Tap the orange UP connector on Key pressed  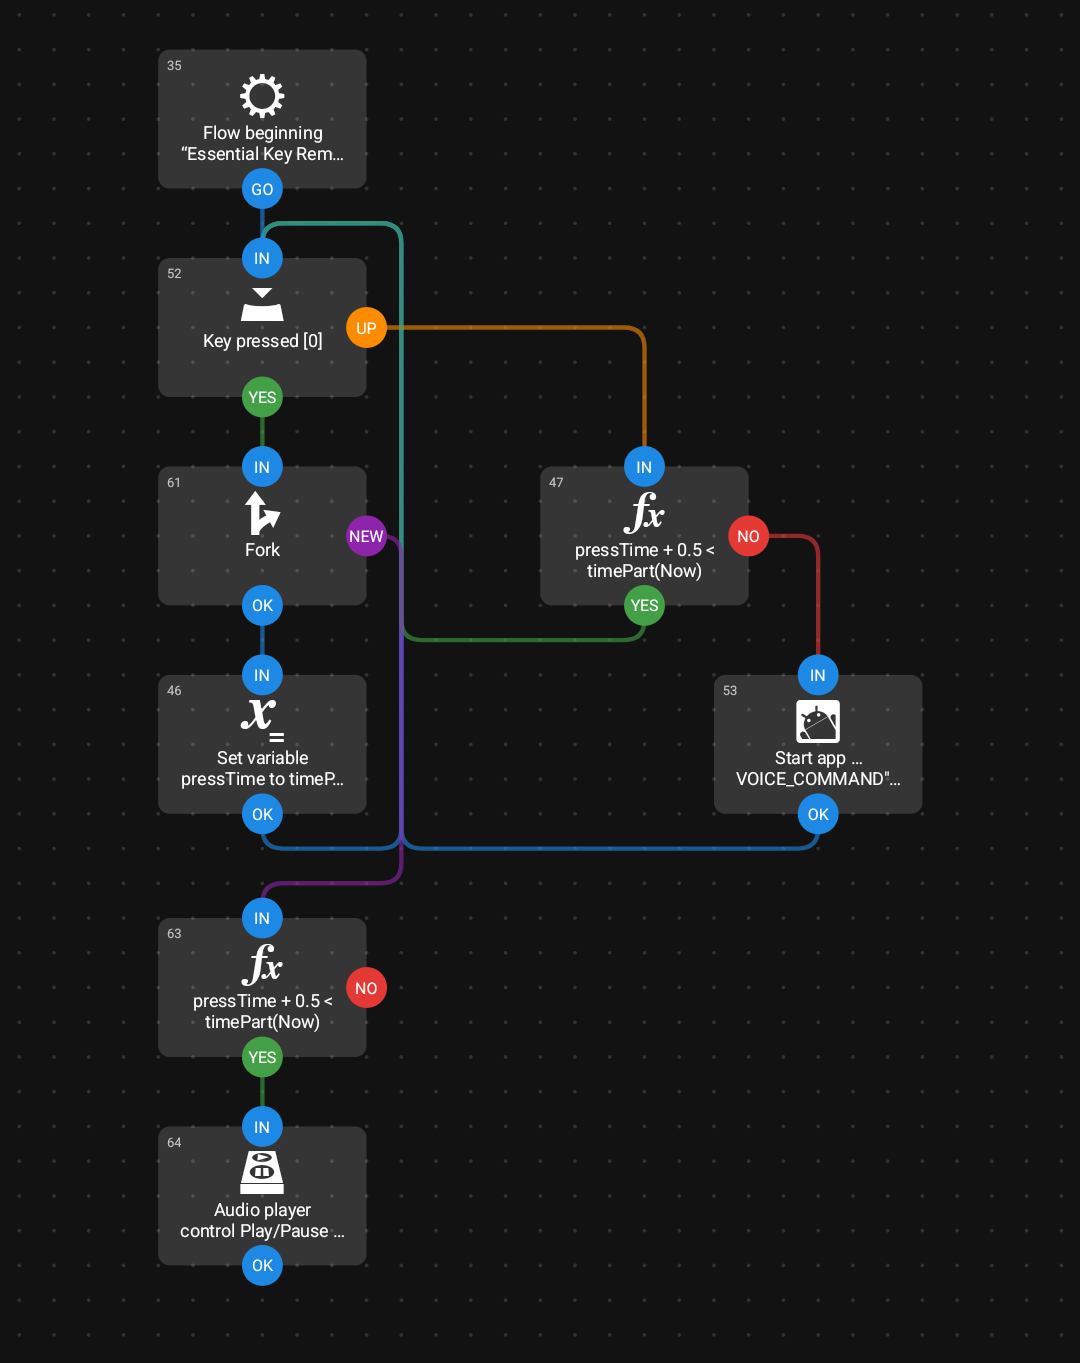(366, 328)
